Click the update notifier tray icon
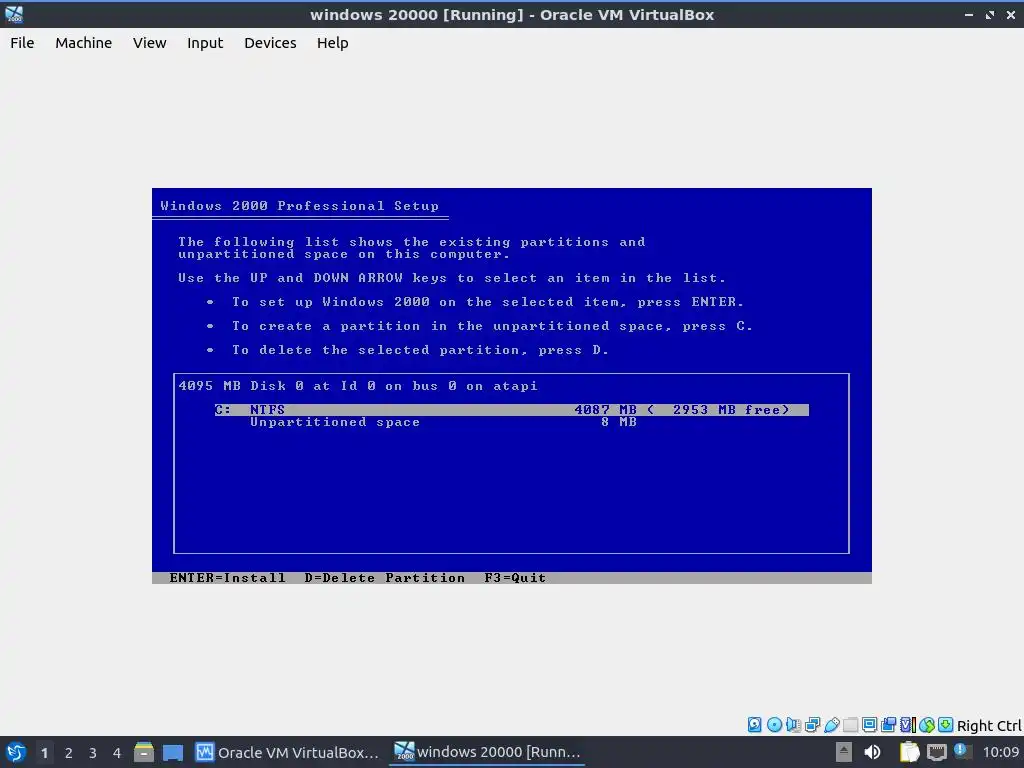The image size is (1024, 768). click(x=963, y=751)
